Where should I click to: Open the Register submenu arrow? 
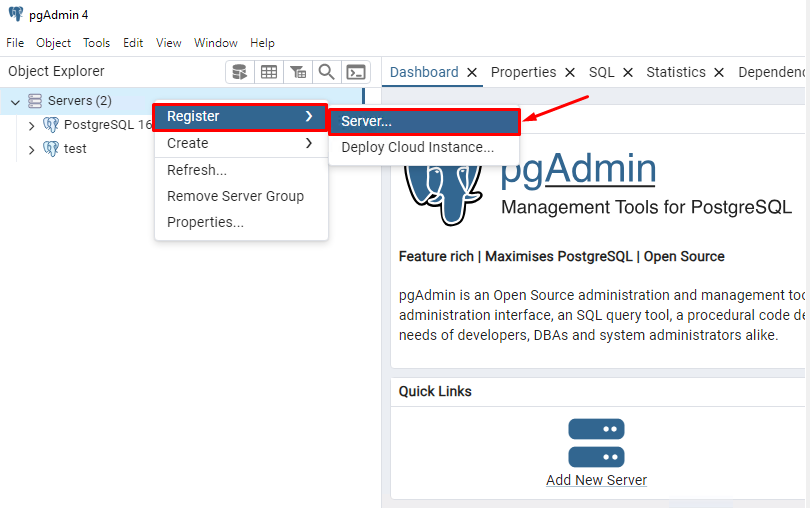[309, 116]
